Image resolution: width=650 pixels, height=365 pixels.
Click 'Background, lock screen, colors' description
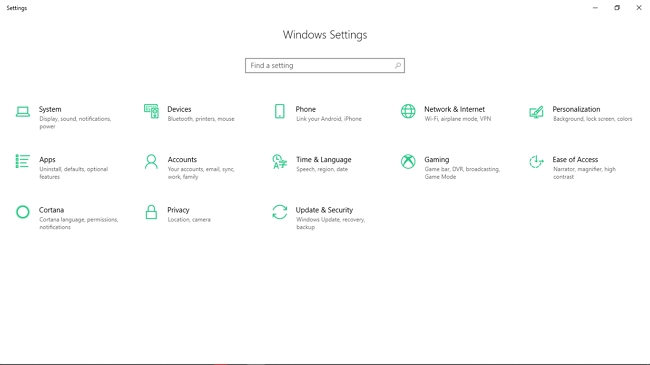(x=592, y=119)
